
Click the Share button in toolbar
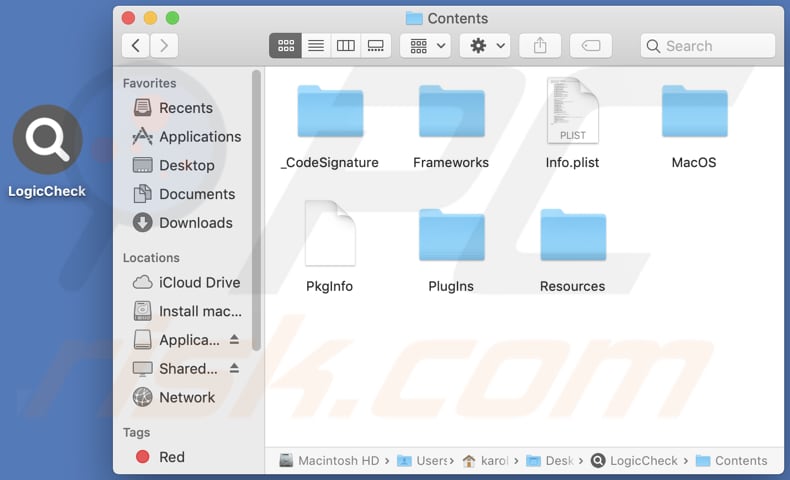click(541, 46)
